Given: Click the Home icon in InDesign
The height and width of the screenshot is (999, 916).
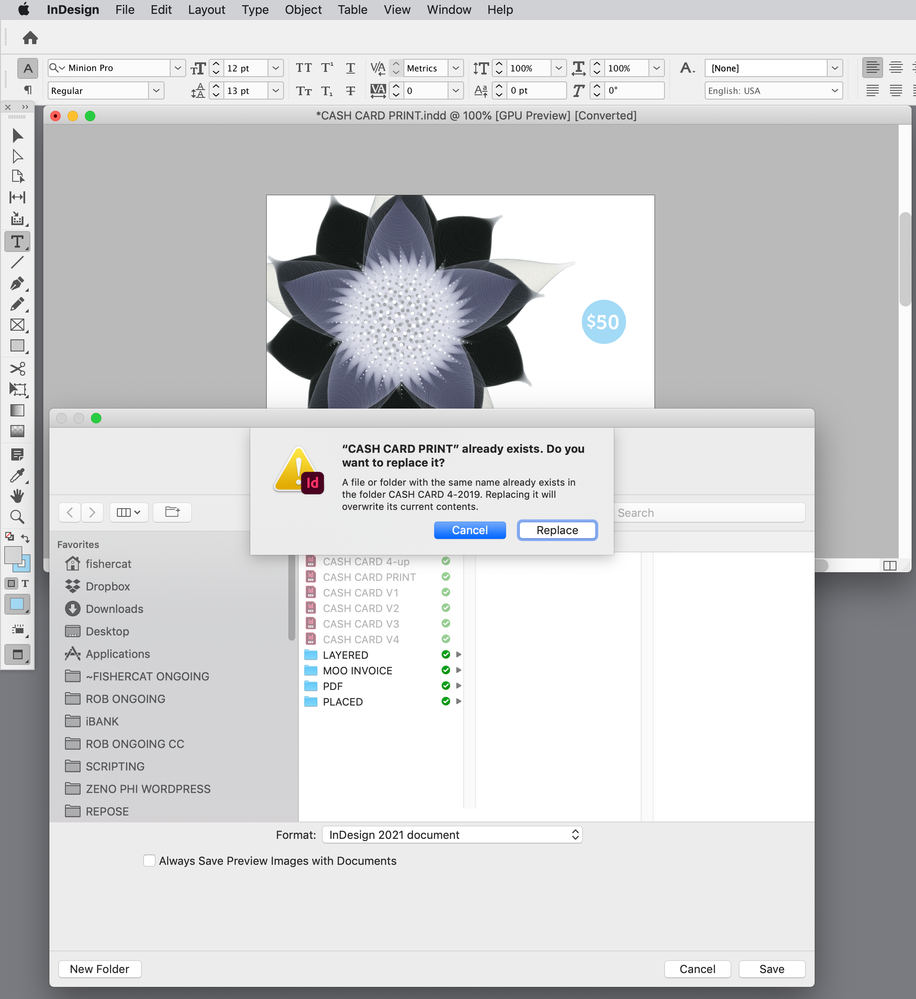Looking at the screenshot, I should tap(30, 38).
